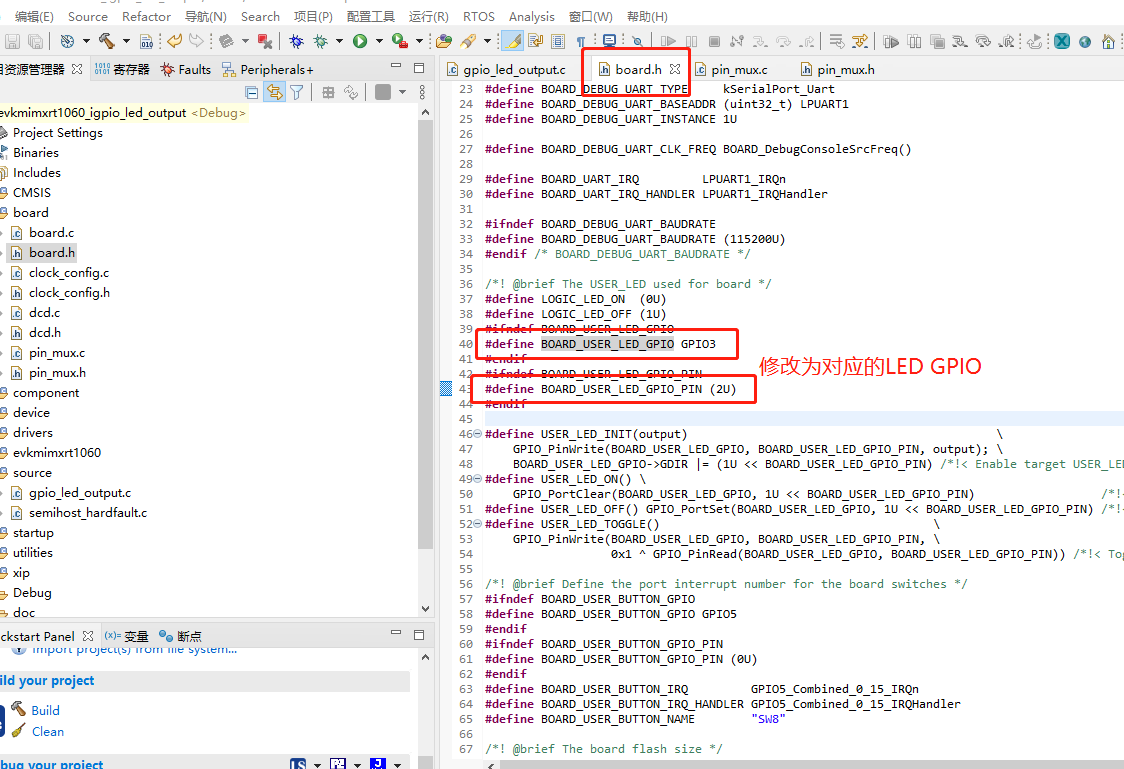This screenshot has width=1124, height=769.
Task: Collapse the USER_LED_TOGGLE fold at line 52
Action: pos(478,524)
